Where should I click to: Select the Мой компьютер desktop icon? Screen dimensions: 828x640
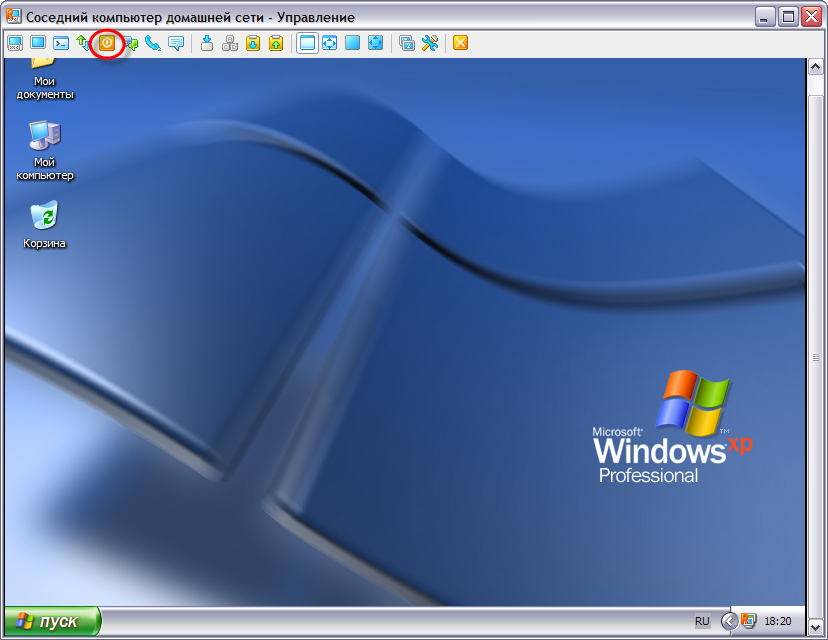click(x=45, y=150)
